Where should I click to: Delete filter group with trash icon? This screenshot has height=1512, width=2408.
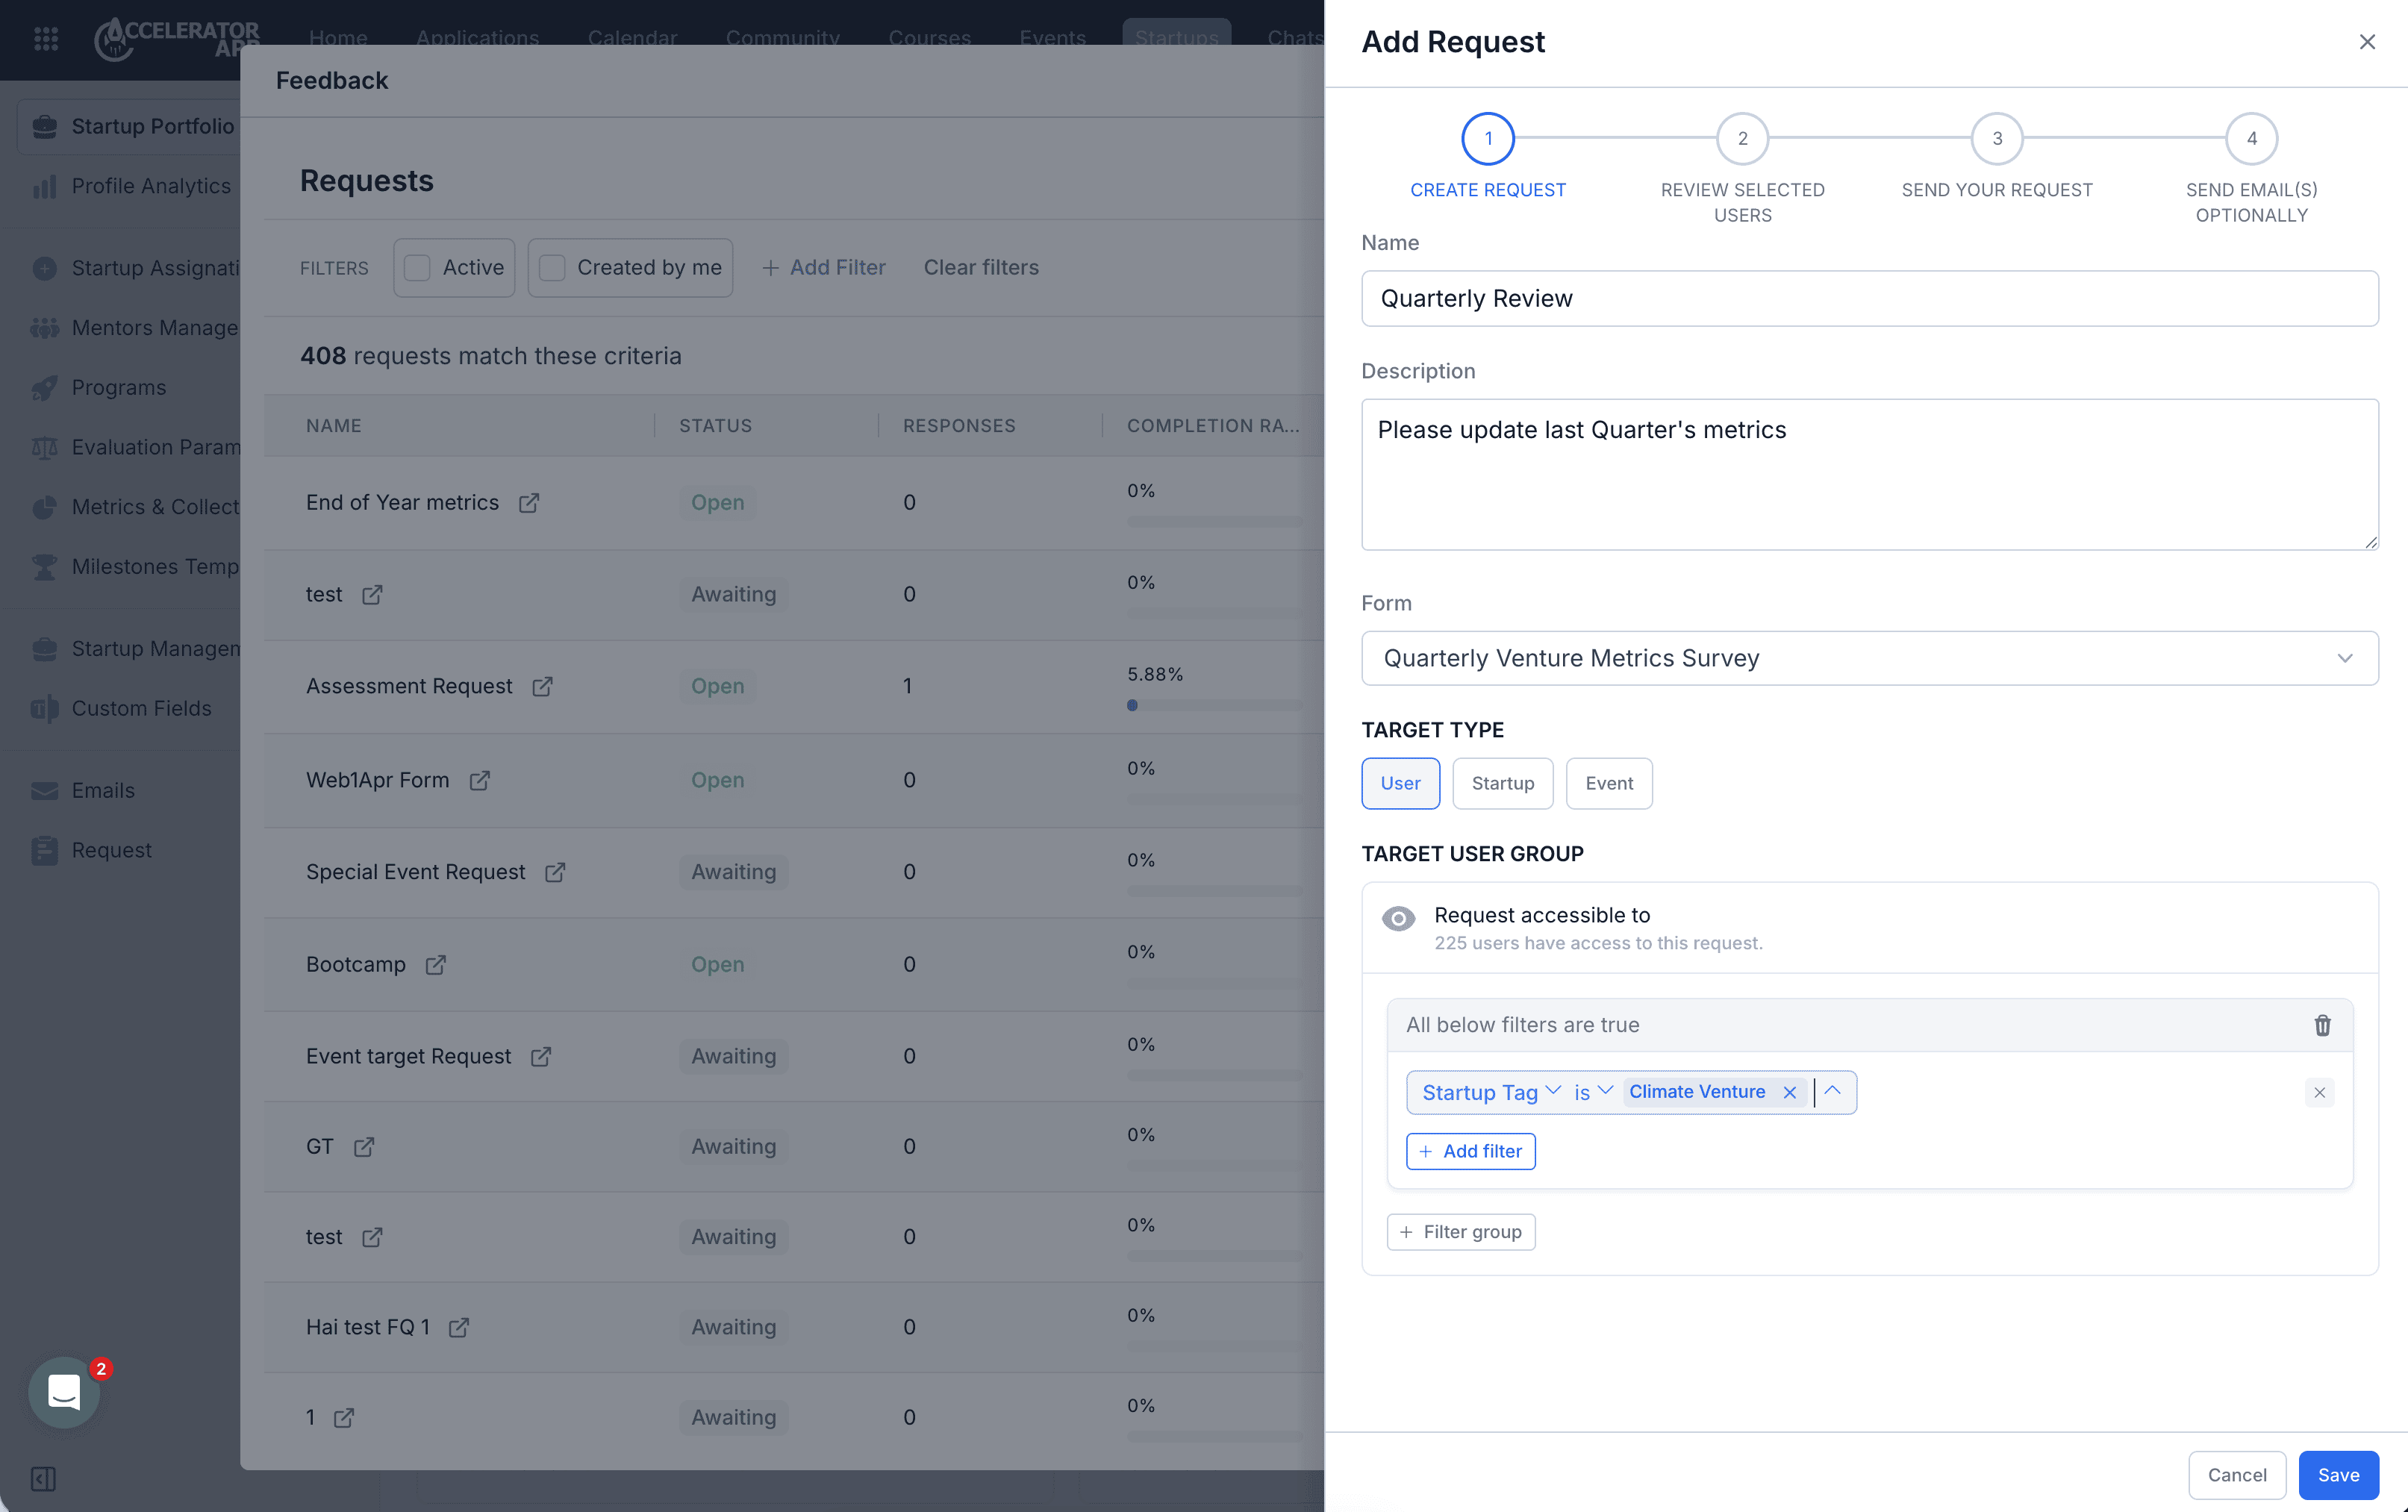pos(2322,1025)
